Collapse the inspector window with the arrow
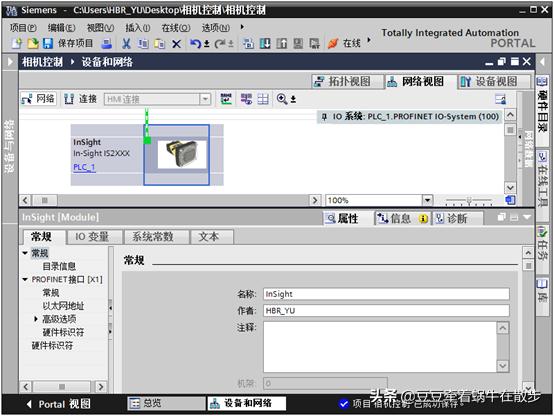 (527, 217)
